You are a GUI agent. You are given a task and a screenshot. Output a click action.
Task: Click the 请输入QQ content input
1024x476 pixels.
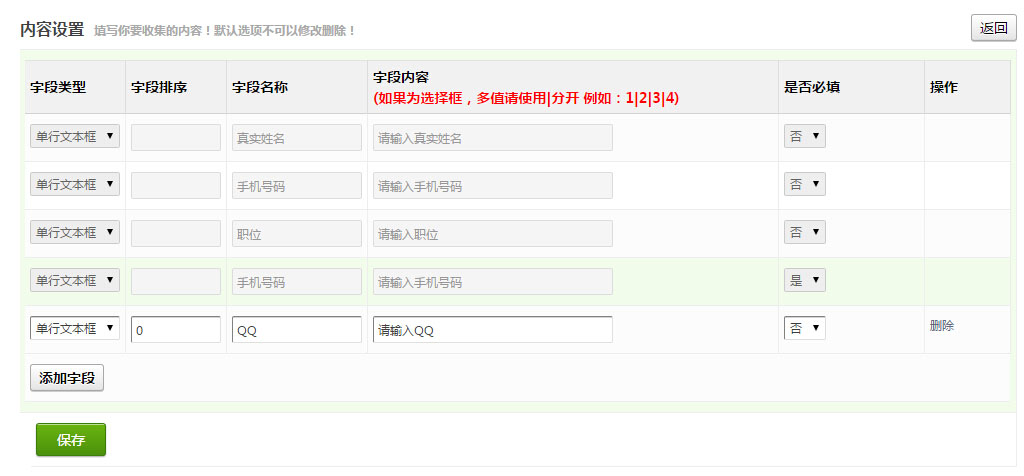[x=492, y=330]
